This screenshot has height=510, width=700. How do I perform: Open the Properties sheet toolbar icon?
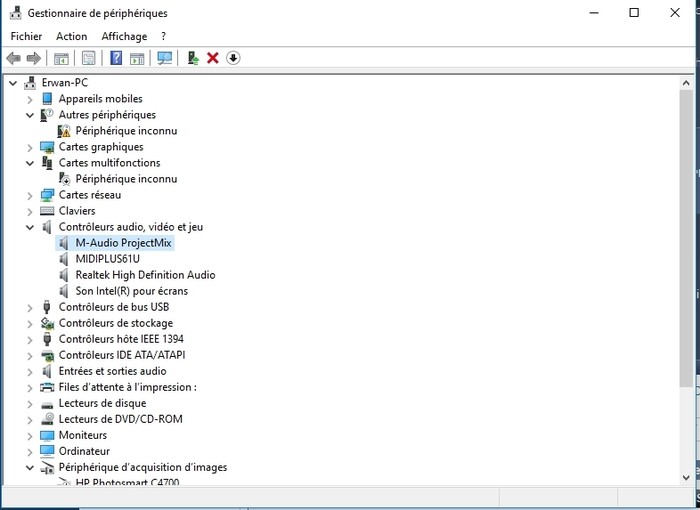pos(88,58)
